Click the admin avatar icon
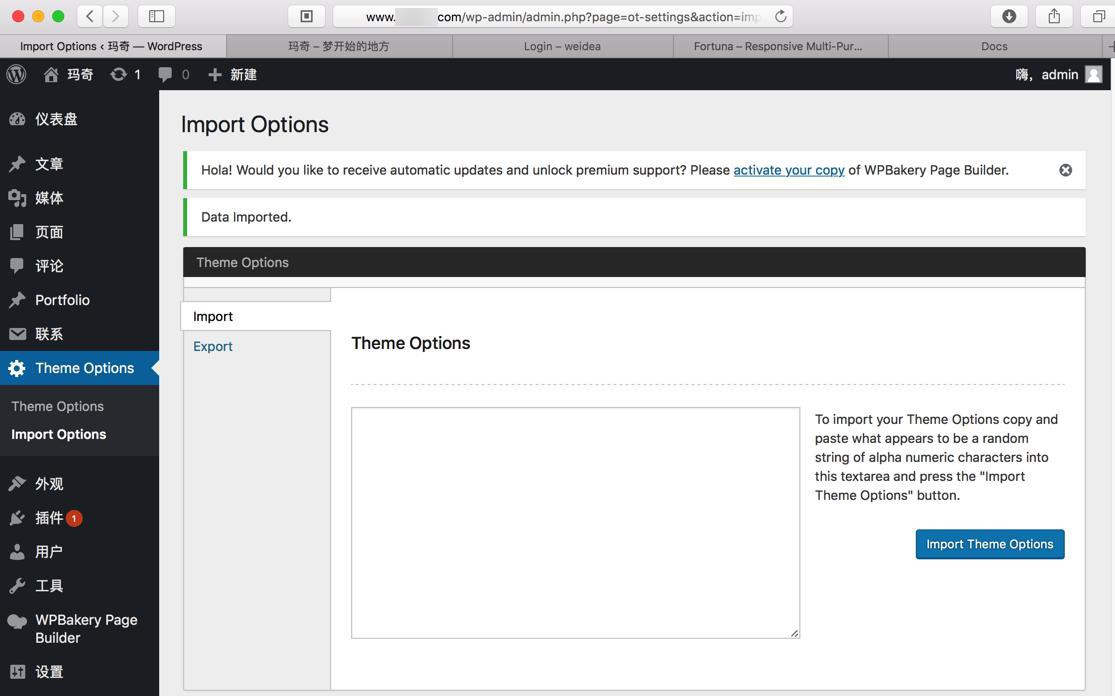1115x696 pixels. click(x=1094, y=75)
